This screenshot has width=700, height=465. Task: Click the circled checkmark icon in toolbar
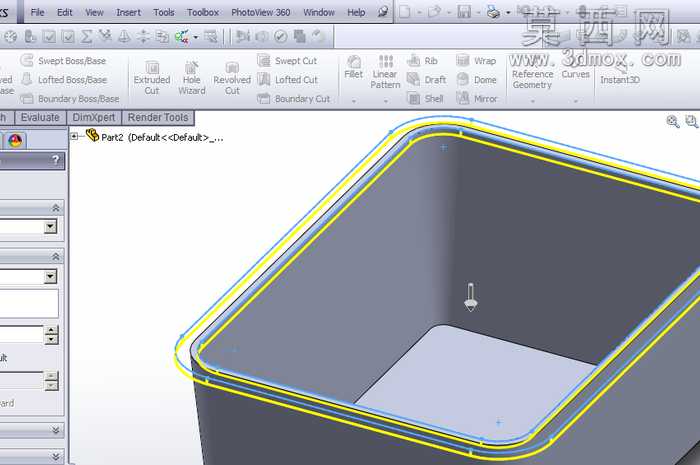281,37
